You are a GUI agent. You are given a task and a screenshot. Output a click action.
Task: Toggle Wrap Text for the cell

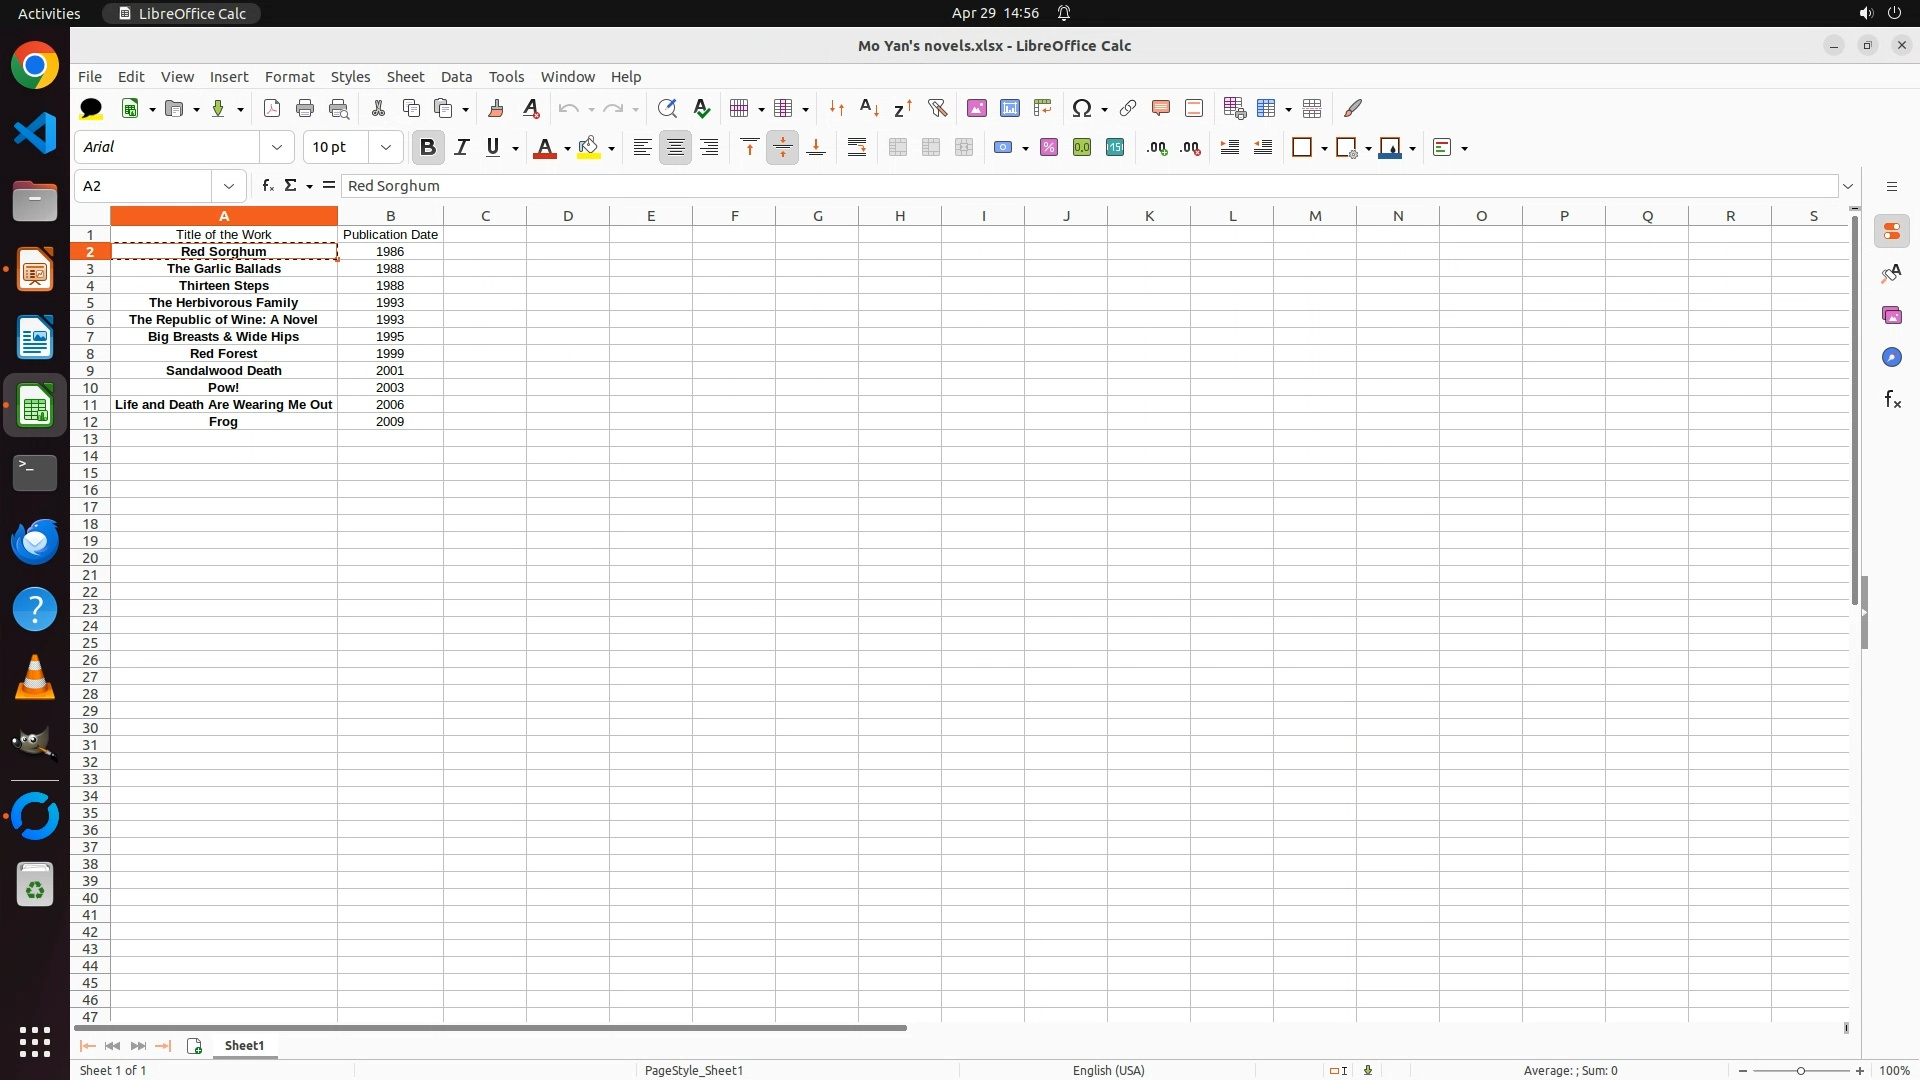(x=857, y=148)
